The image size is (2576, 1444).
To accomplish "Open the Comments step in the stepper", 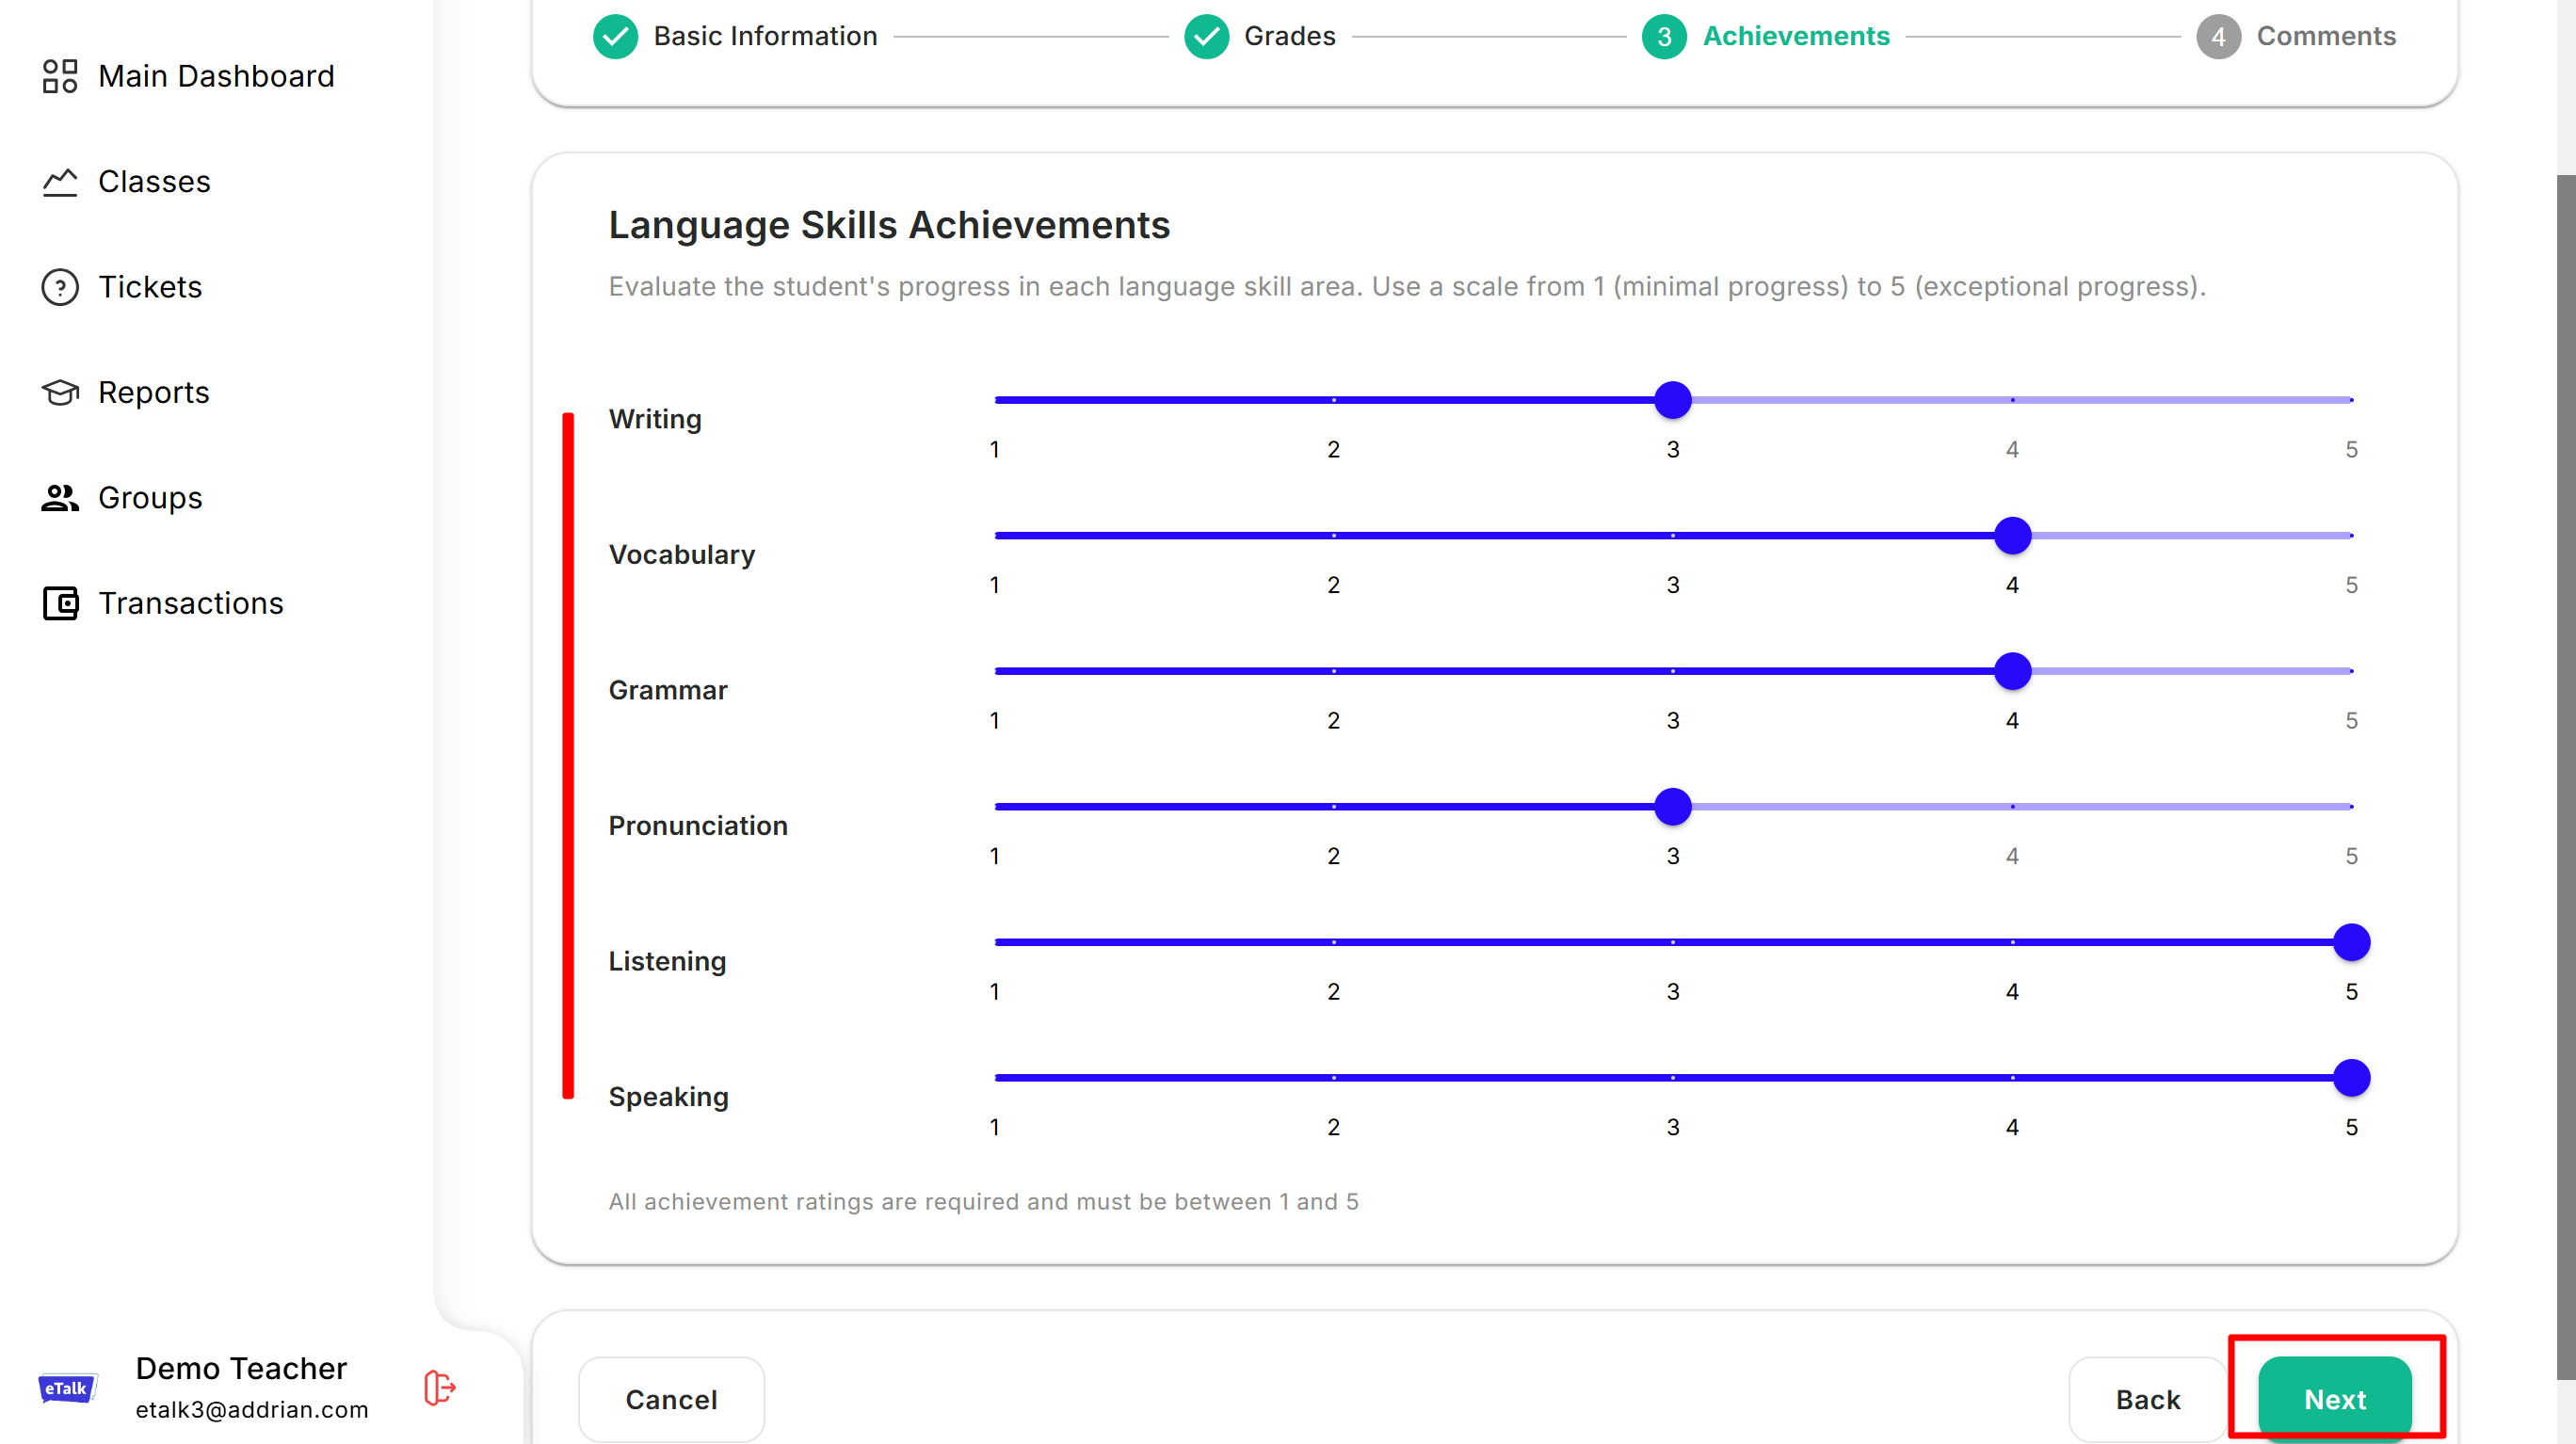I will click(x=2324, y=37).
